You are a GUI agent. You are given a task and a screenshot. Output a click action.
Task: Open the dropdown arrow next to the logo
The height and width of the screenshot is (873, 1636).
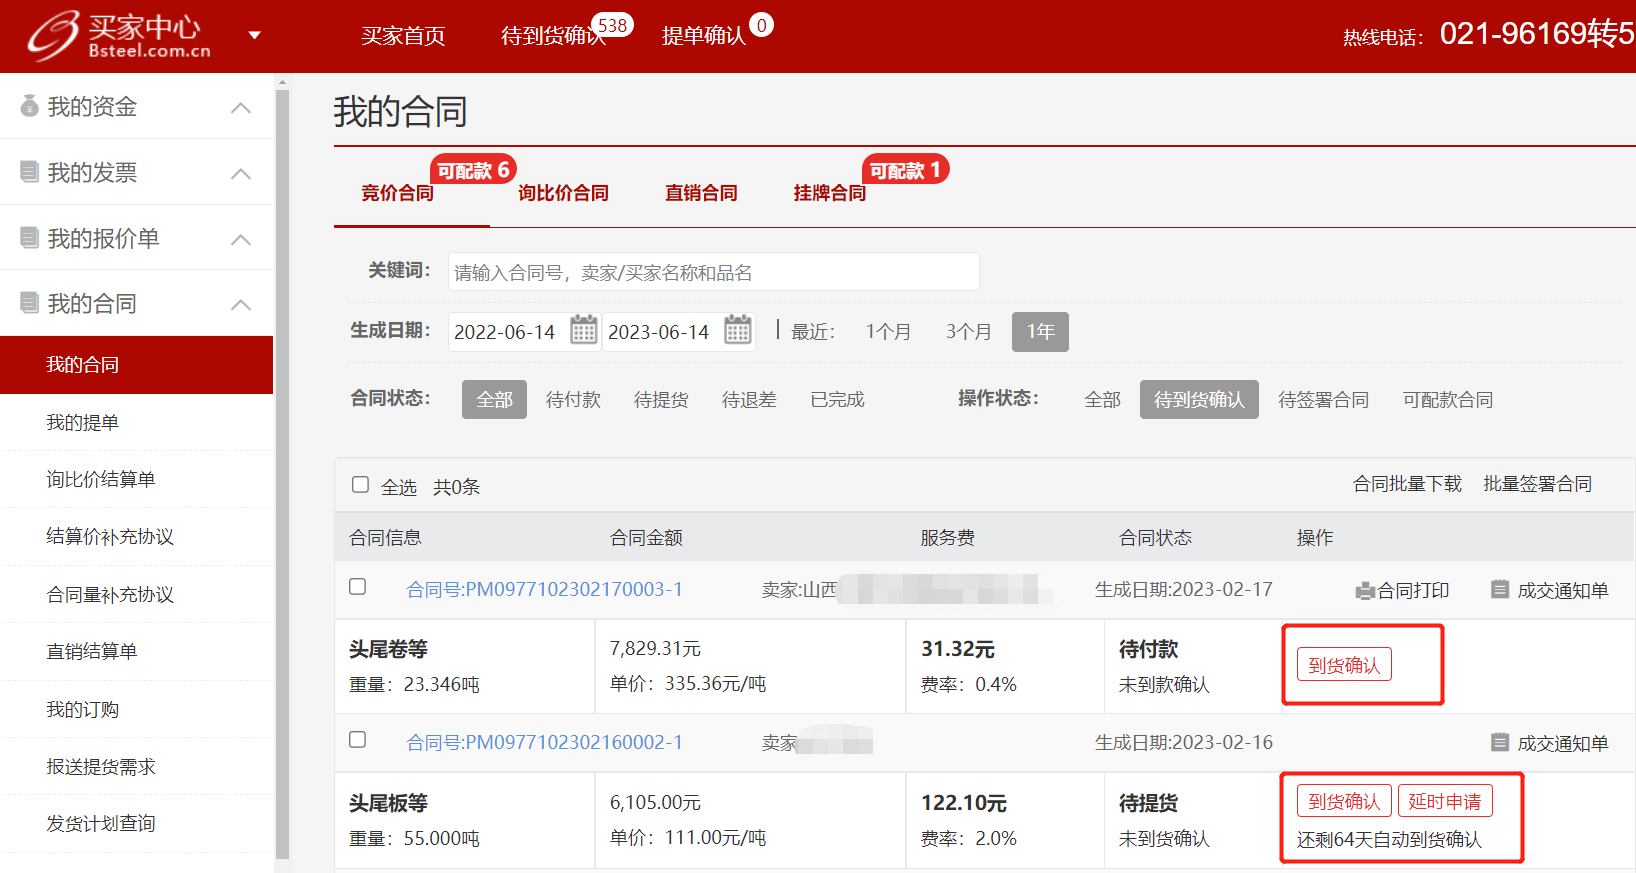click(254, 36)
